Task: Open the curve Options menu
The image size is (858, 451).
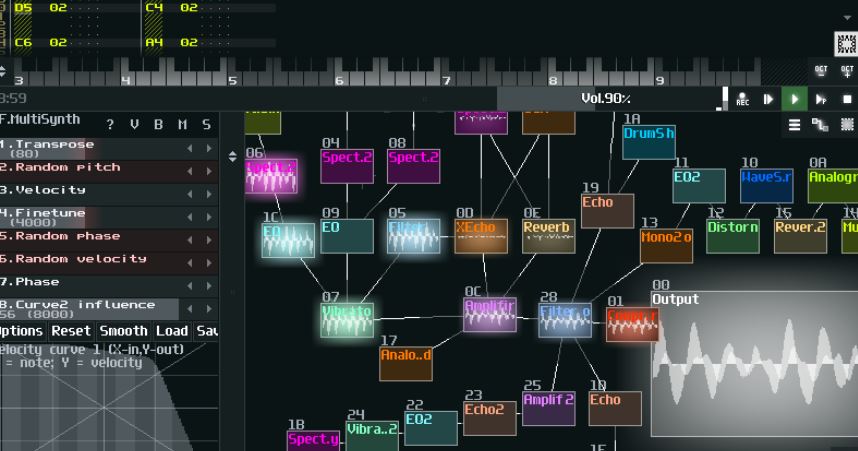Action: [x=22, y=331]
